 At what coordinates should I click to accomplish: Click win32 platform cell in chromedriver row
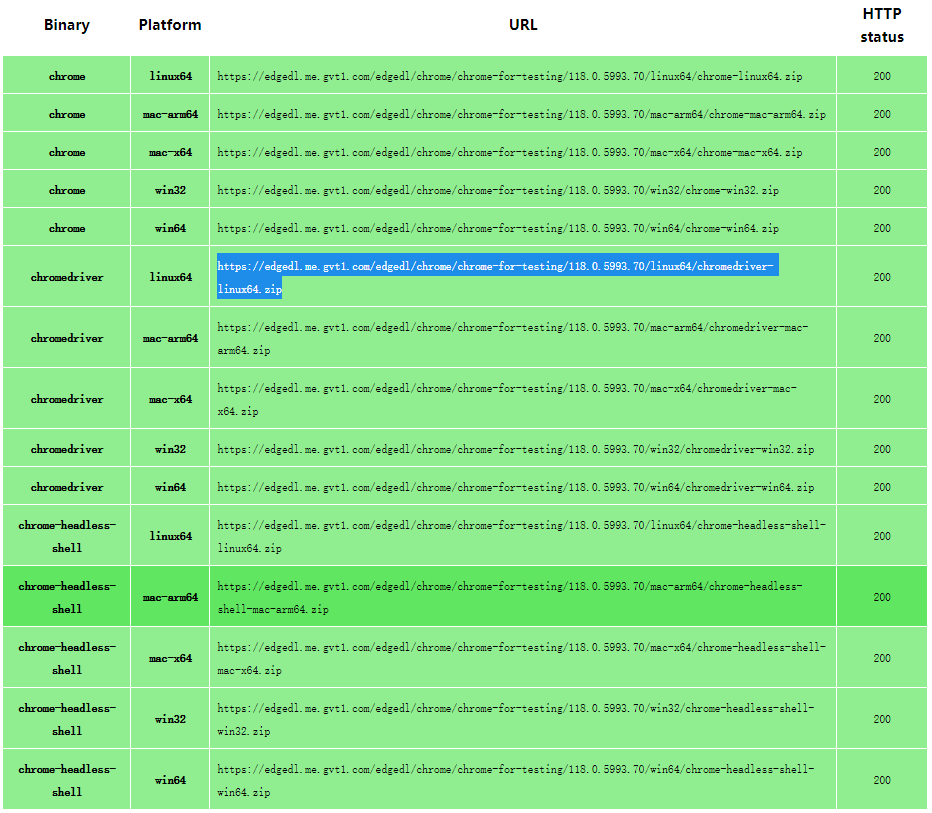[170, 449]
